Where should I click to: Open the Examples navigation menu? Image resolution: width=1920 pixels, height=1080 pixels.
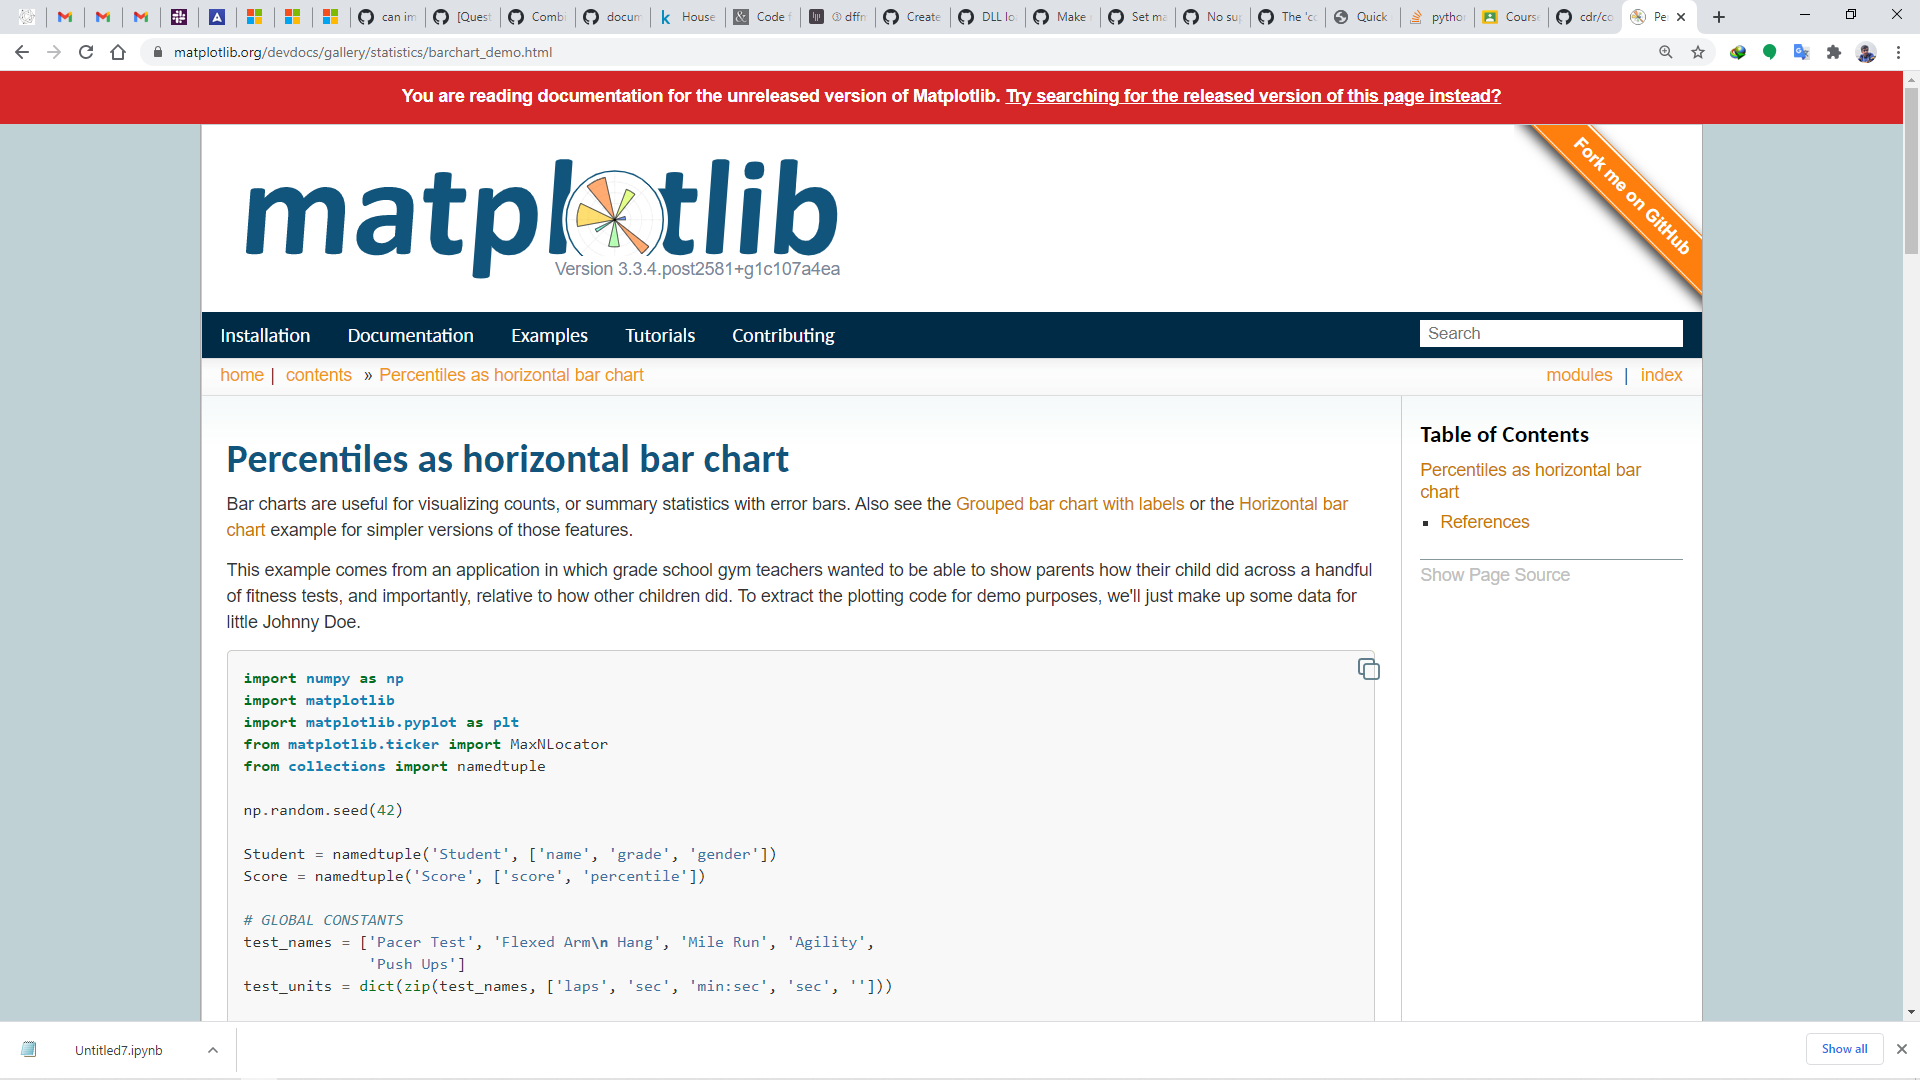(548, 335)
